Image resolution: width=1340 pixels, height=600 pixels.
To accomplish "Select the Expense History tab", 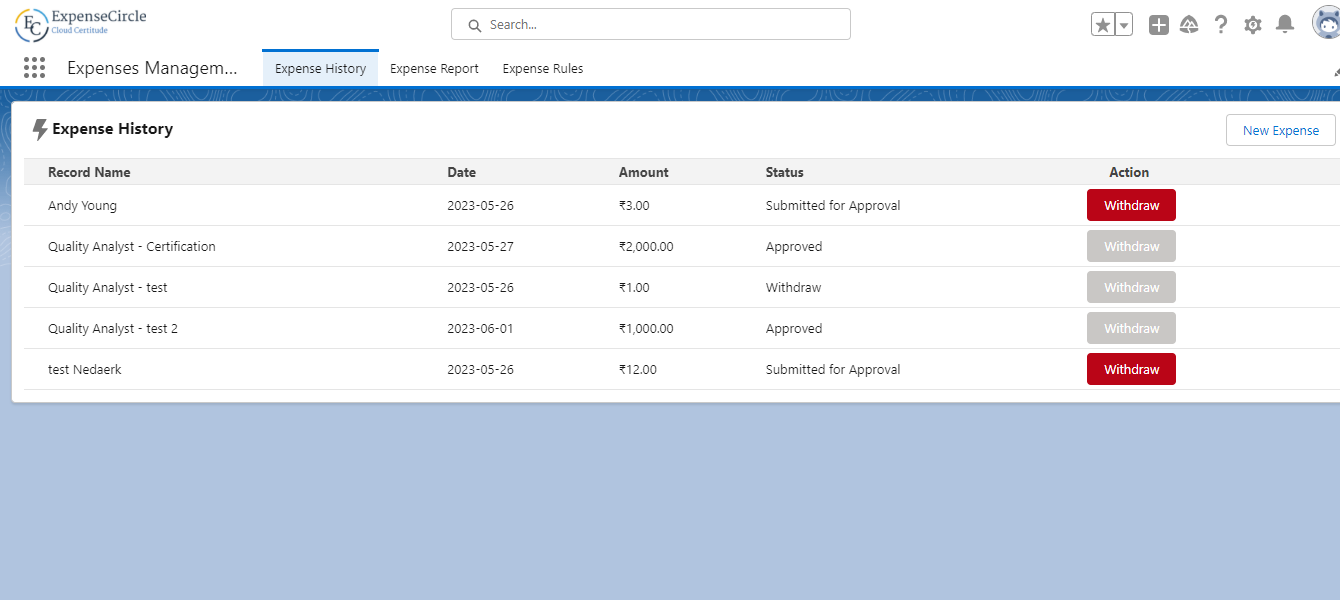I will coord(320,69).
